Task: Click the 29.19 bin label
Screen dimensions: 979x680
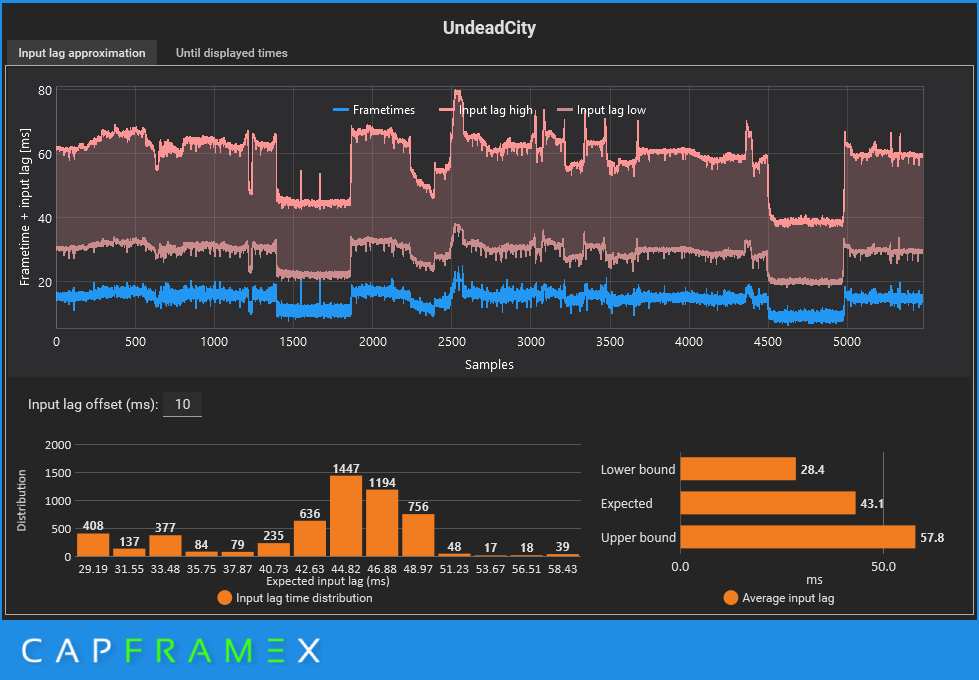Action: point(93,569)
